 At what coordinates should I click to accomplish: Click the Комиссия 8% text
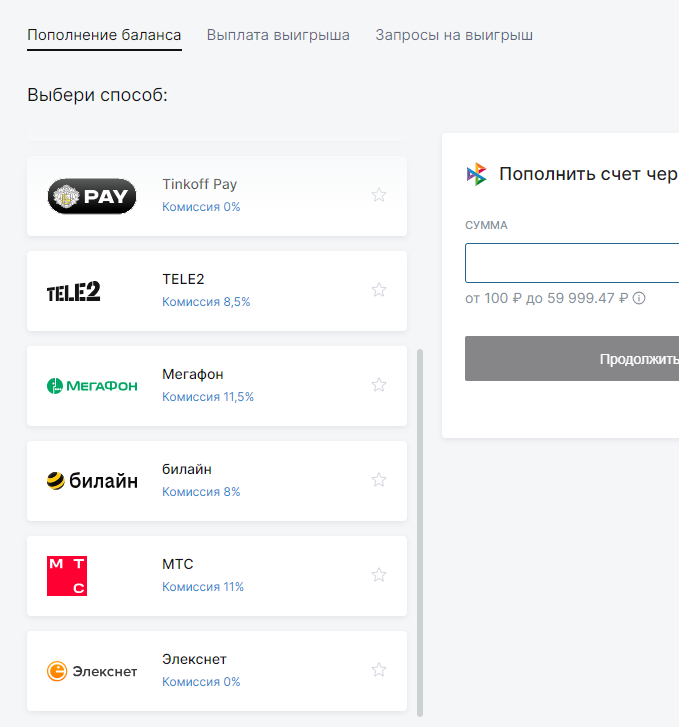click(x=201, y=492)
